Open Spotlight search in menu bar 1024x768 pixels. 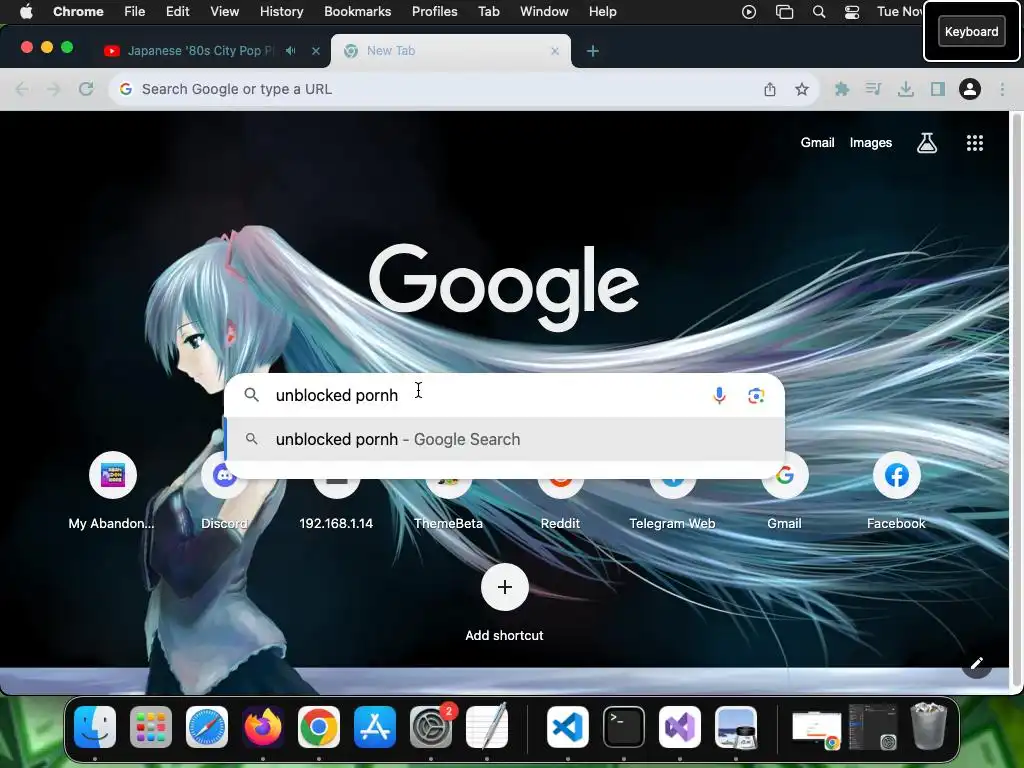tap(818, 12)
